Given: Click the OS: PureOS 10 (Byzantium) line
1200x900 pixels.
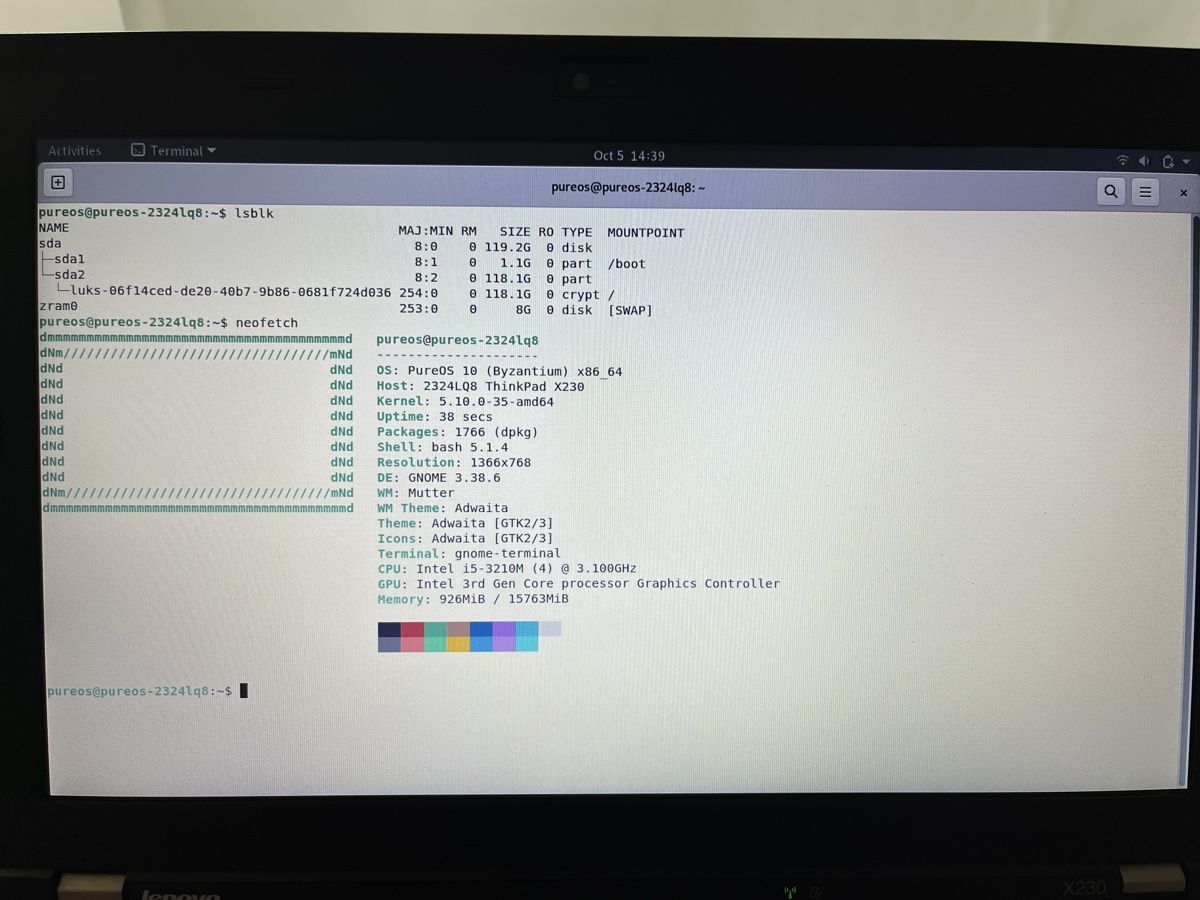Looking at the screenshot, I should [499, 371].
